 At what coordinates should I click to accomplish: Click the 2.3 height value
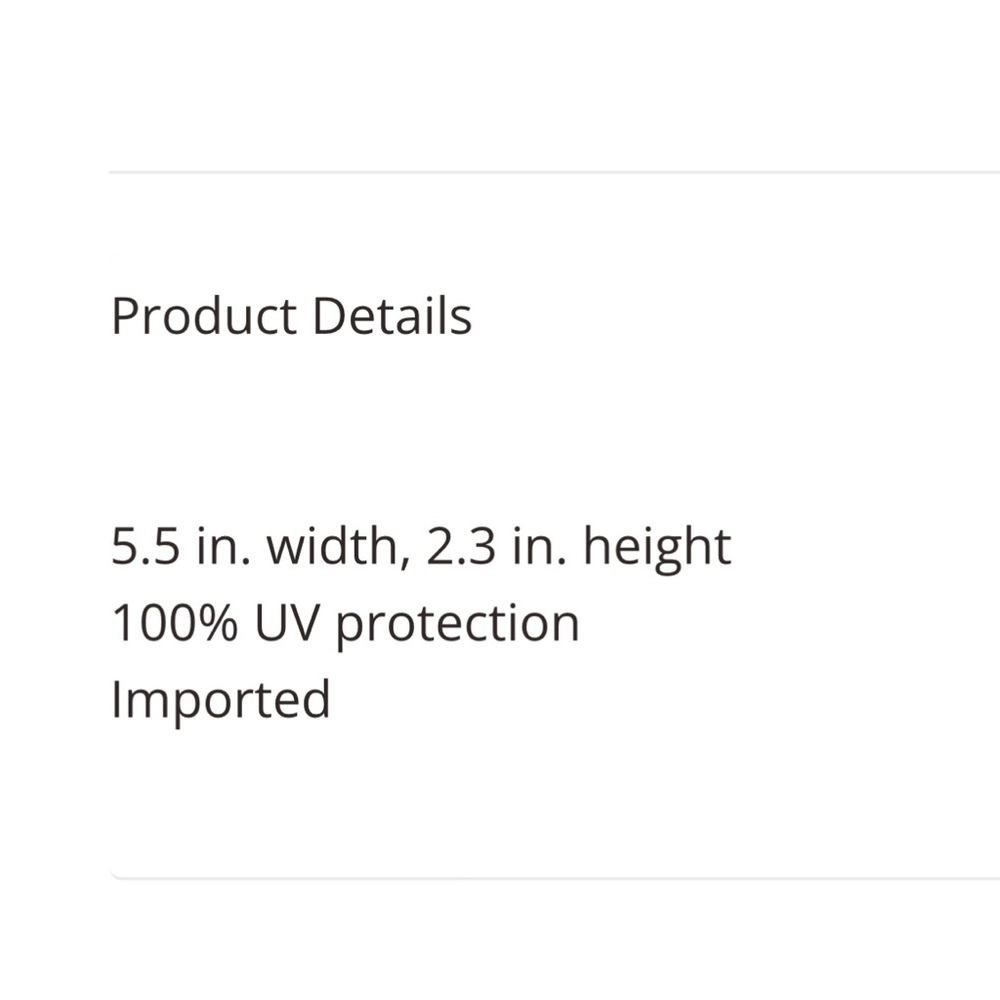[x=460, y=547]
